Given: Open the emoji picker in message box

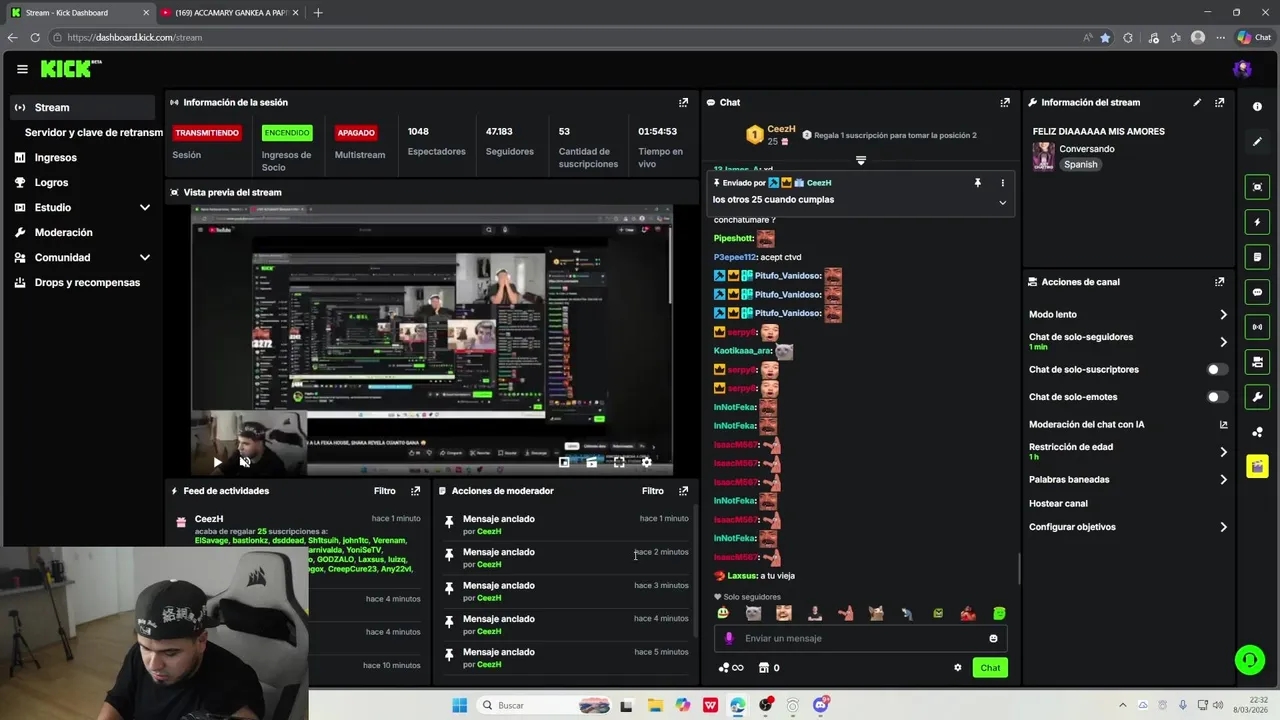Looking at the screenshot, I should tap(993, 638).
